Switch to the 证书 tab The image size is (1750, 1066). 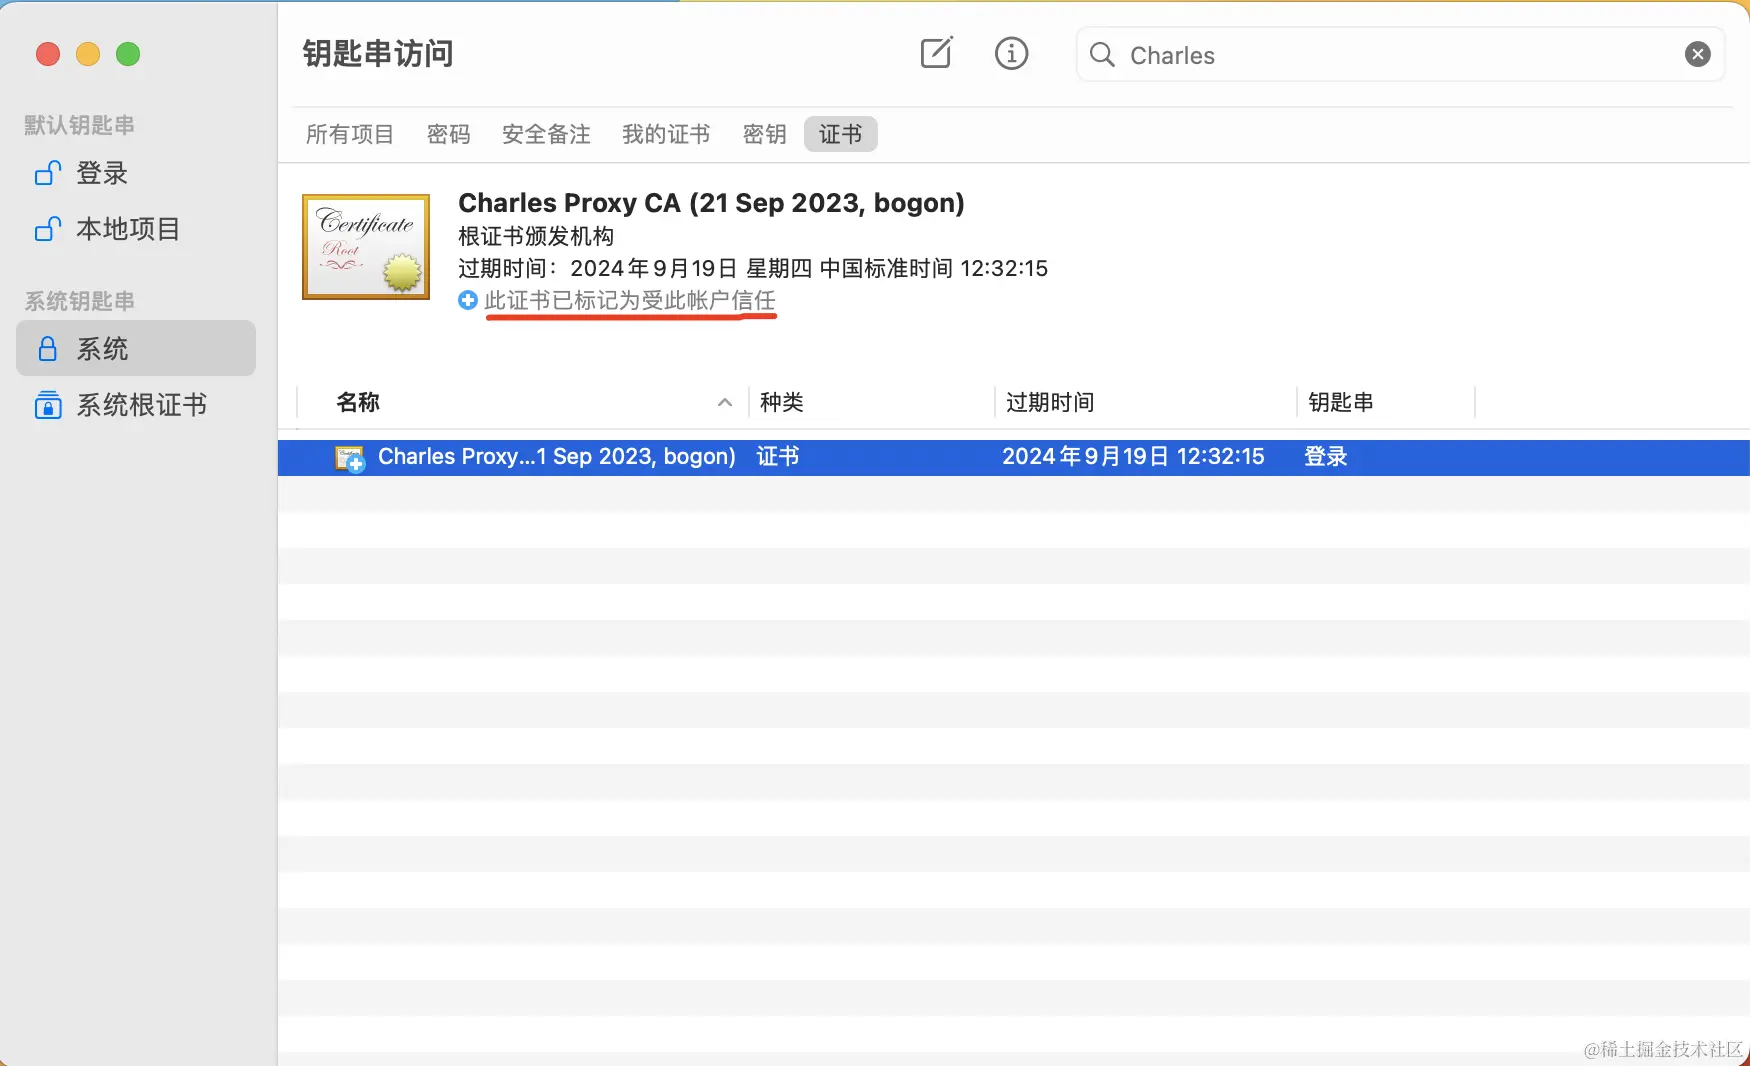point(840,134)
